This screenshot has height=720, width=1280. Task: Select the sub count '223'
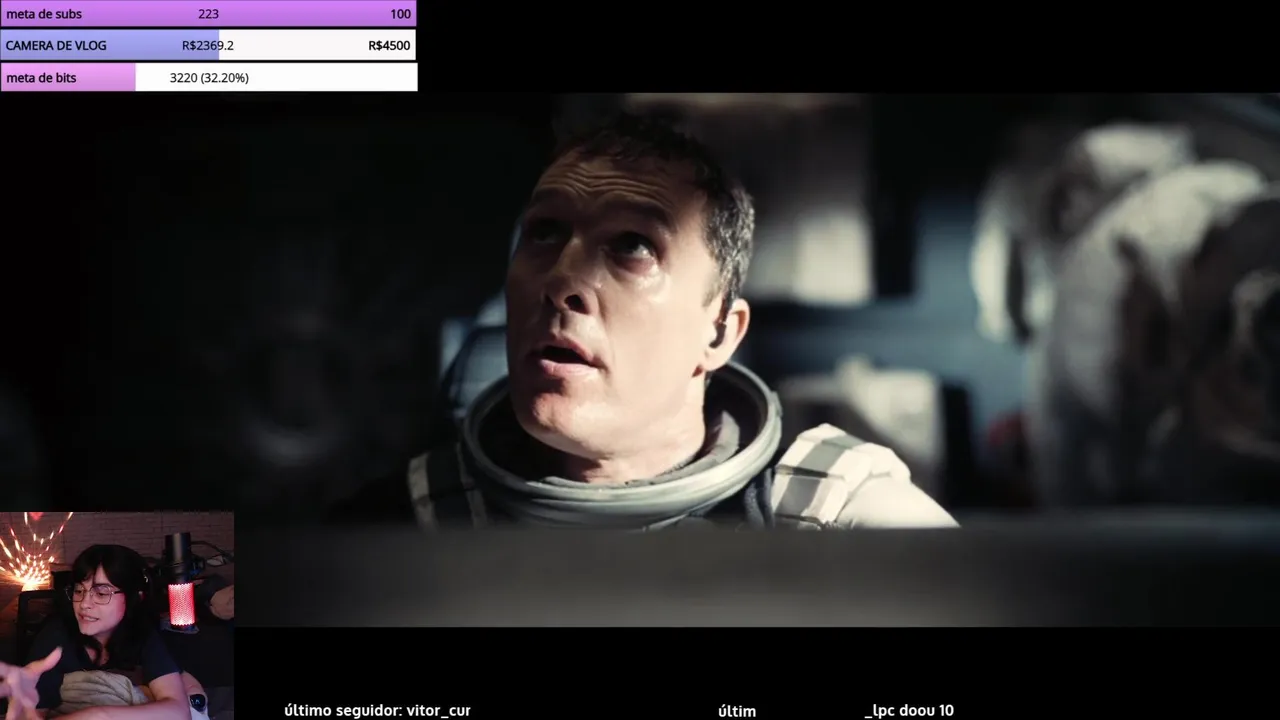pos(208,14)
